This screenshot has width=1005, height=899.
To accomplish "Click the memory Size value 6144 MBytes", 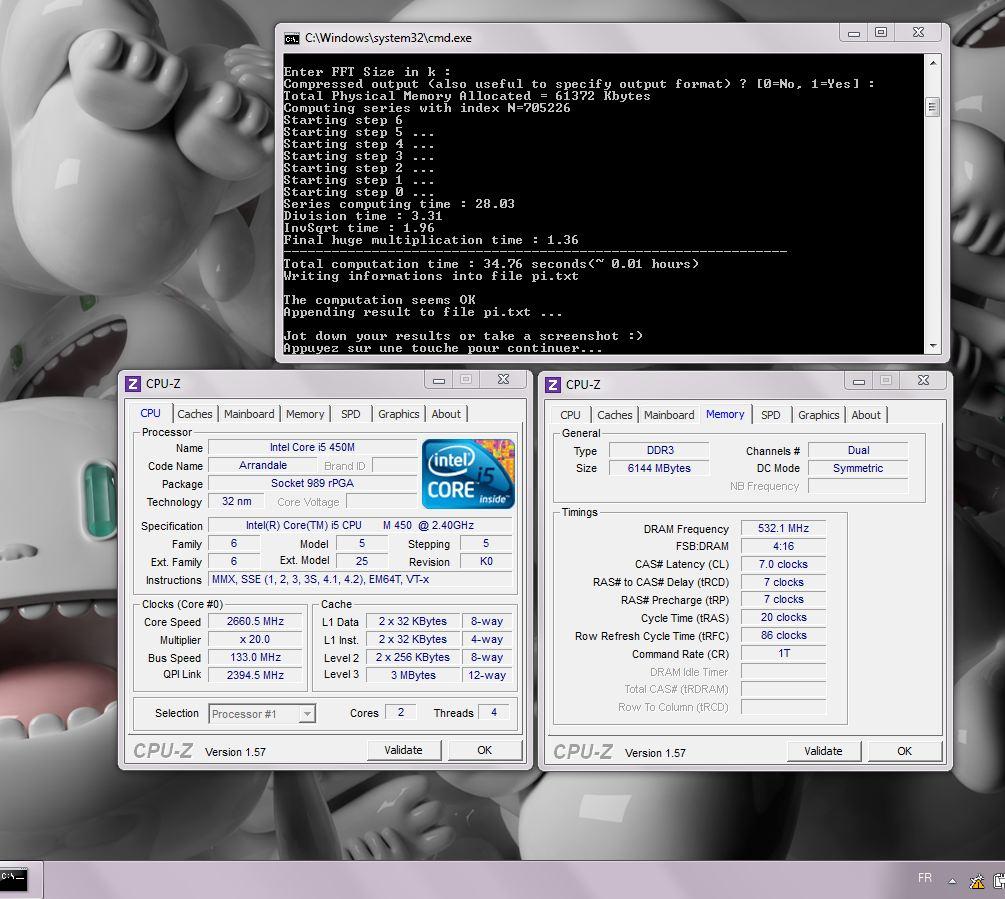I will pyautogui.click(x=660, y=468).
